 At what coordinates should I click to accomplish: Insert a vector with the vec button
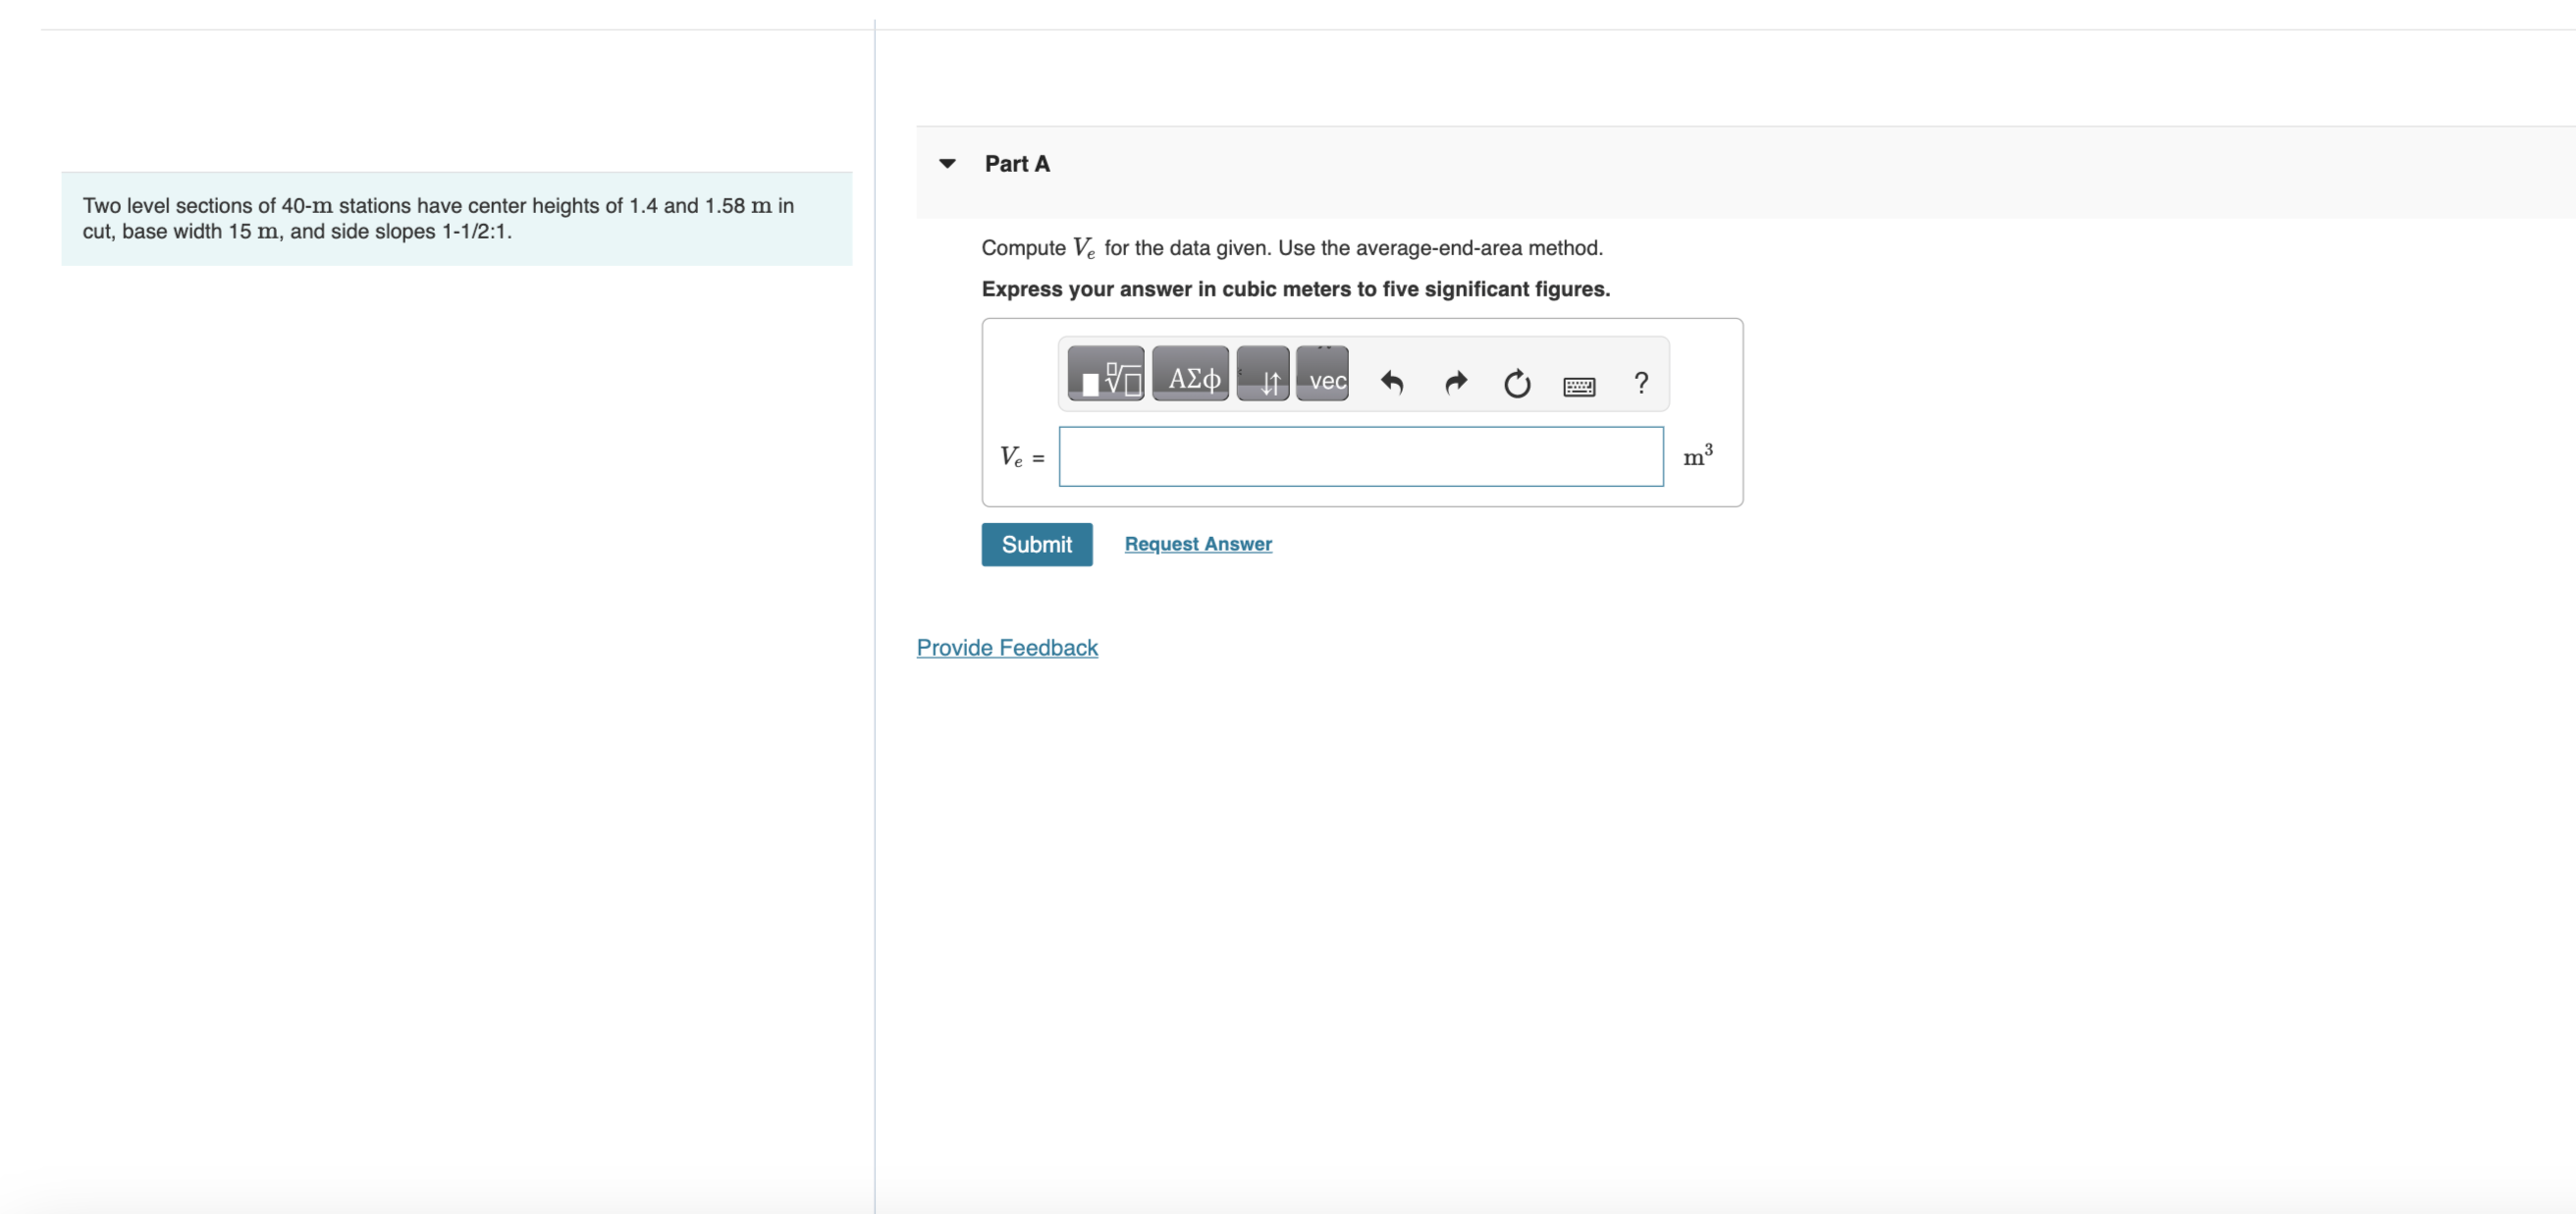1322,374
